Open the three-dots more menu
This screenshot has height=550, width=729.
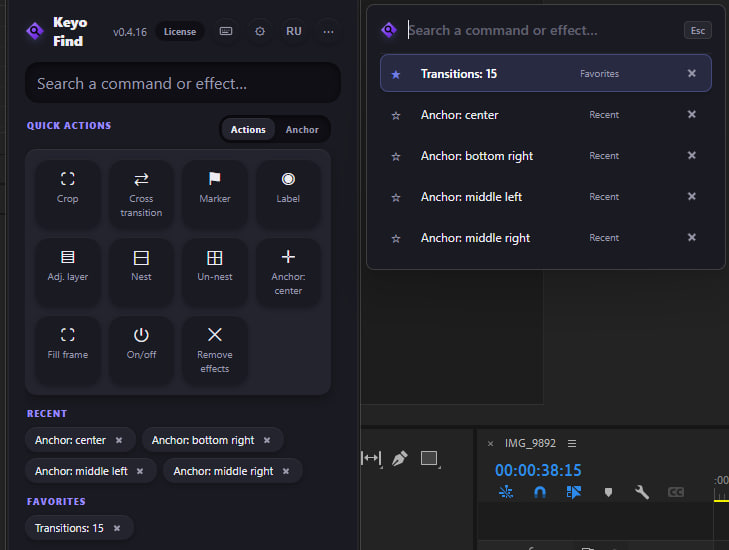coord(328,32)
